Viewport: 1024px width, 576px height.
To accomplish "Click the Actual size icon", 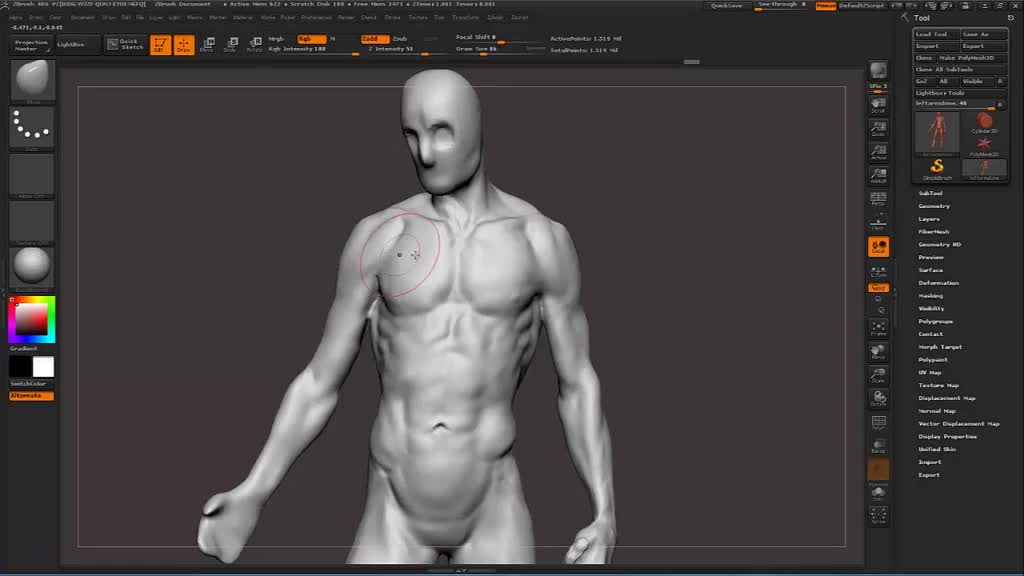I will pyautogui.click(x=878, y=152).
